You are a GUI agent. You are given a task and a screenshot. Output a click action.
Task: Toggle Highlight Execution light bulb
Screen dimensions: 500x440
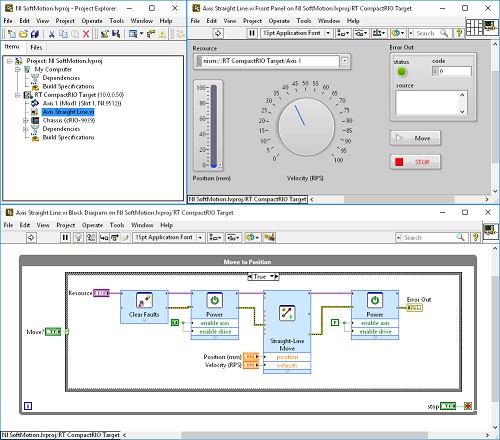coord(78,237)
